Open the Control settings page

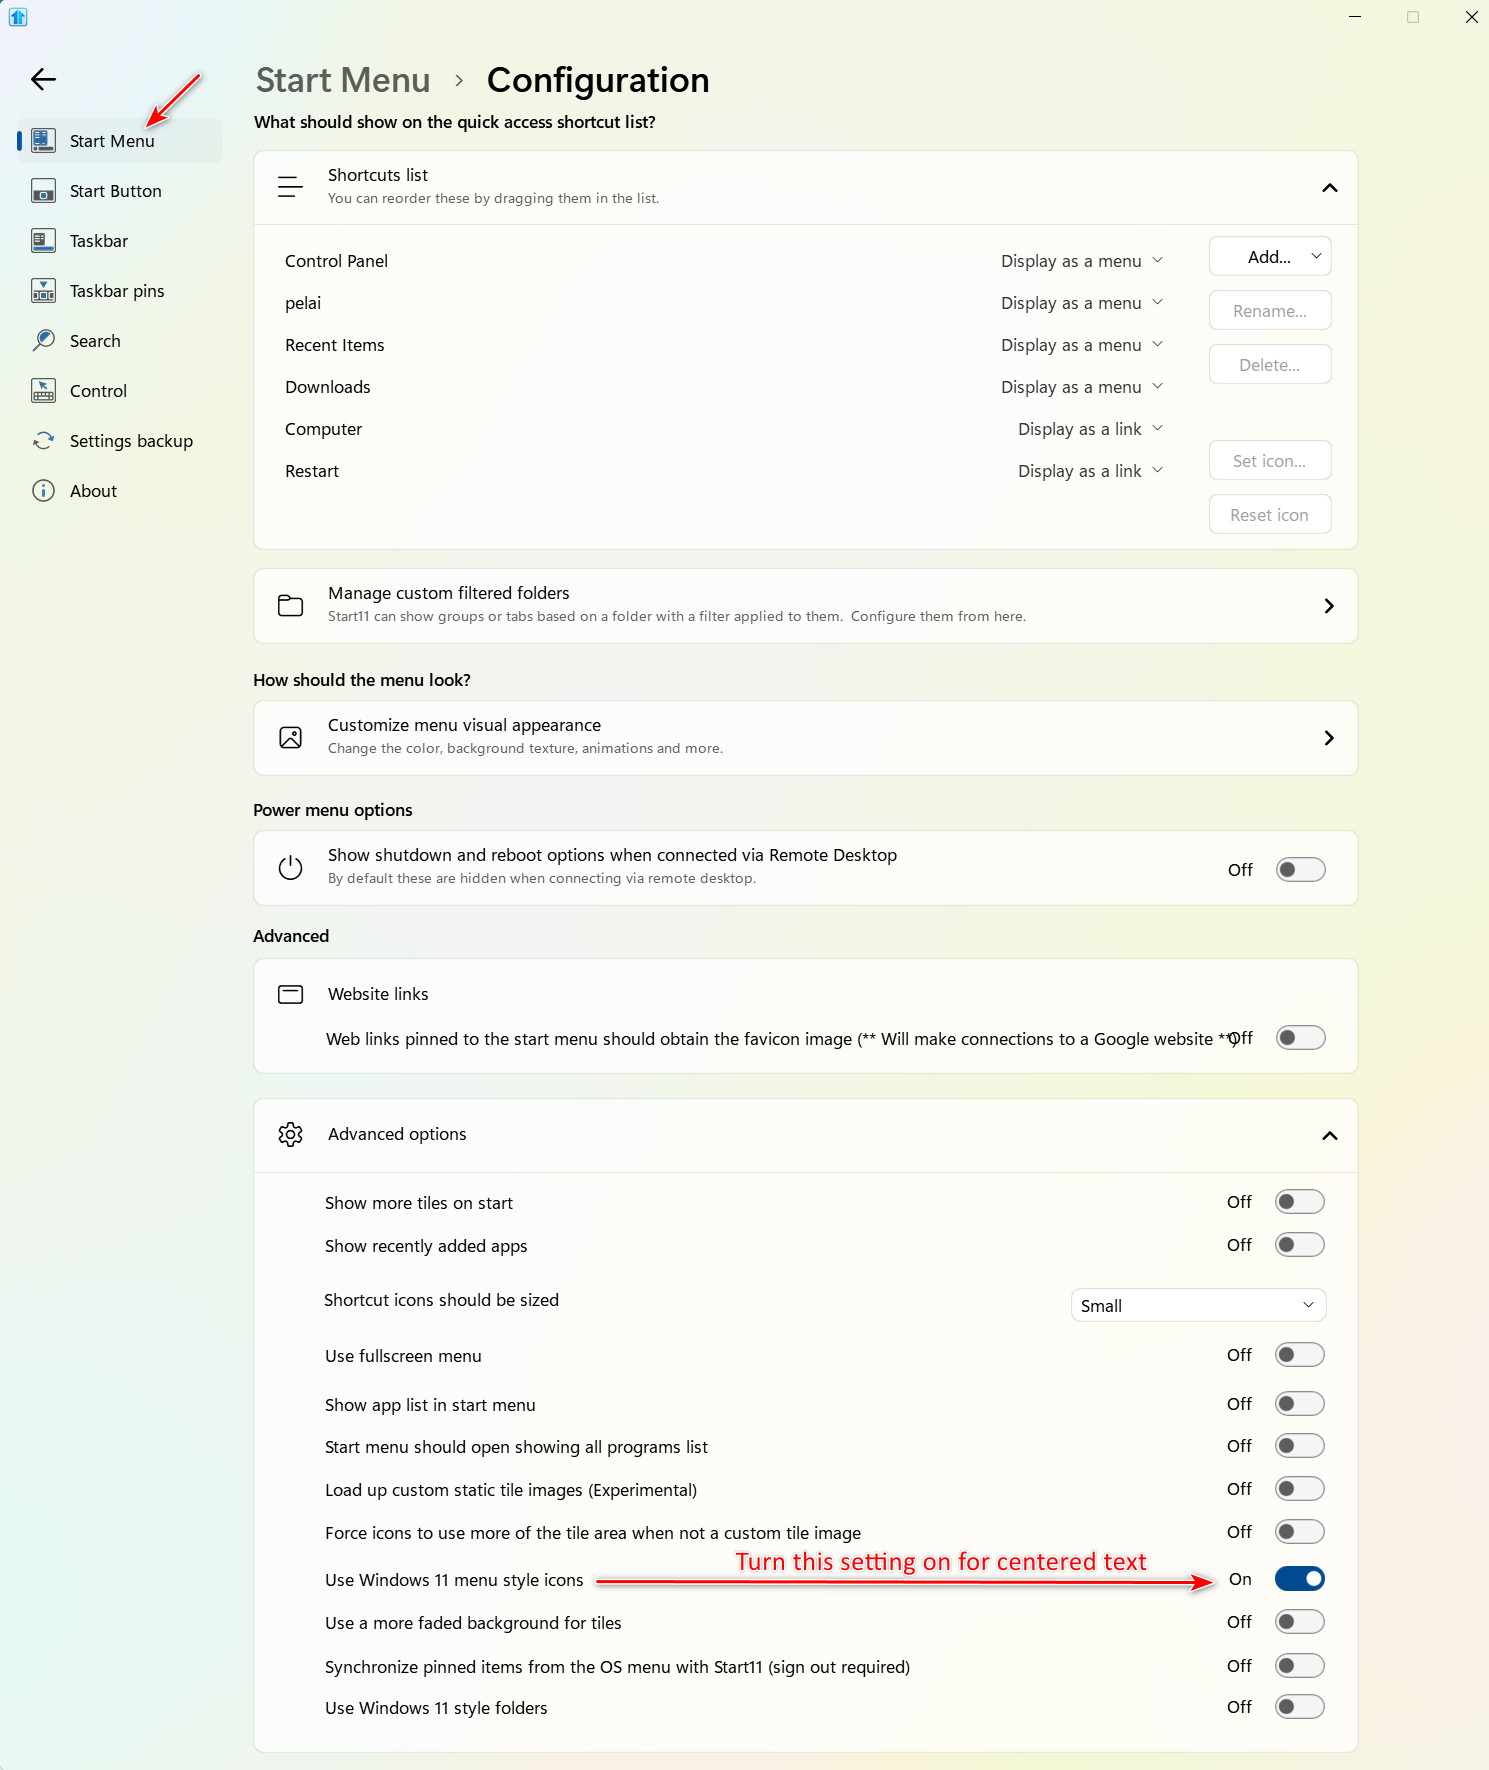[x=120, y=391]
